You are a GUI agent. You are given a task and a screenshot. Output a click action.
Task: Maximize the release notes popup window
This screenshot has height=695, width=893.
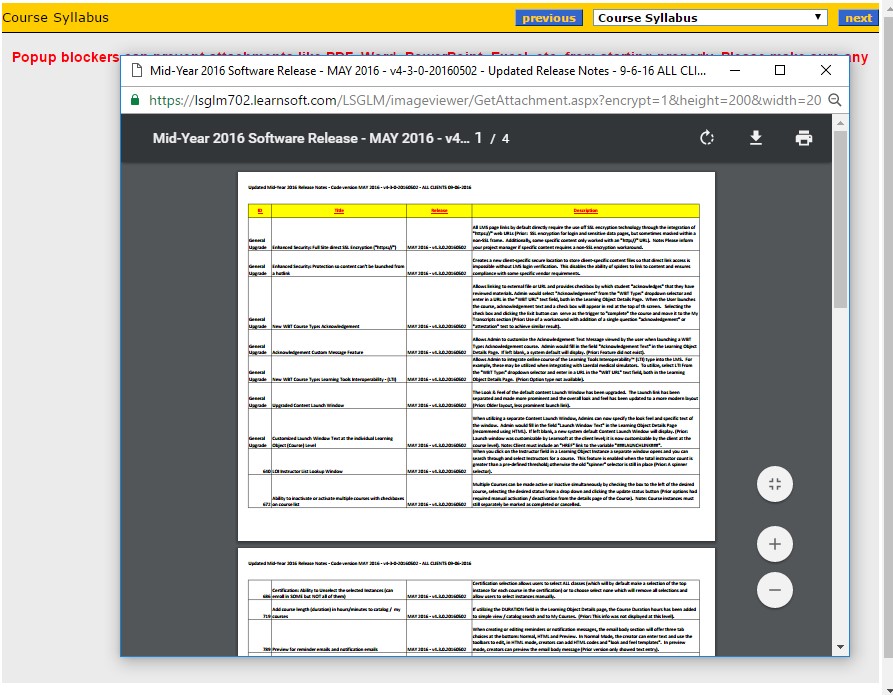click(780, 70)
